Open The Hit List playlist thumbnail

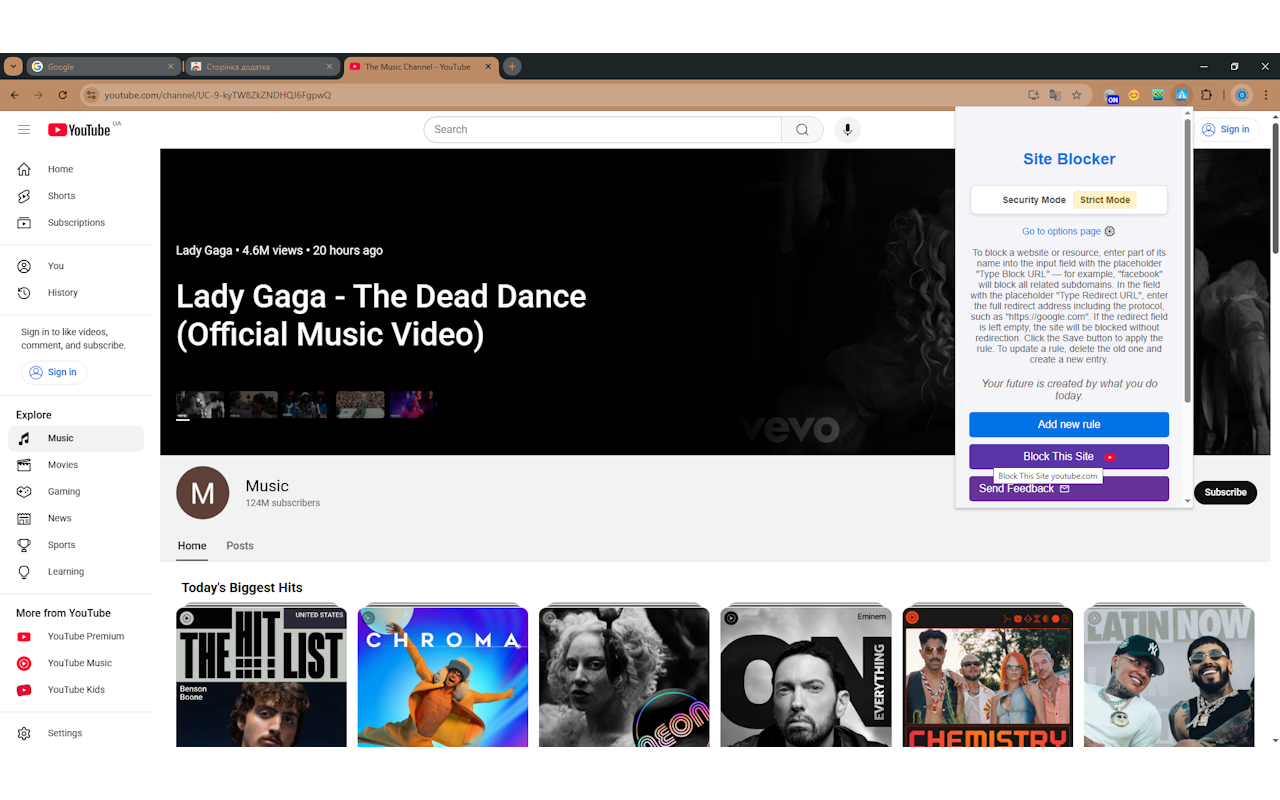261,676
